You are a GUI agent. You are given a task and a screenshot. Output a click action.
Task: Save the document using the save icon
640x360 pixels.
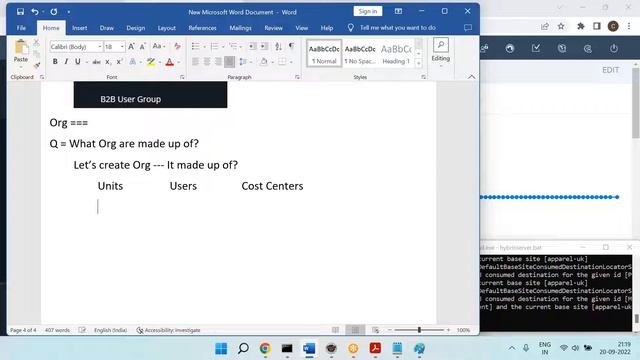click(x=20, y=12)
